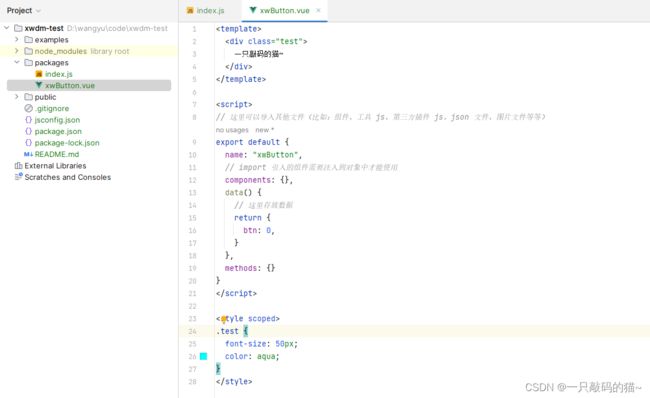This screenshot has height=398, width=650.
Task: Click the 'methods: {}' line
Action: [250, 268]
